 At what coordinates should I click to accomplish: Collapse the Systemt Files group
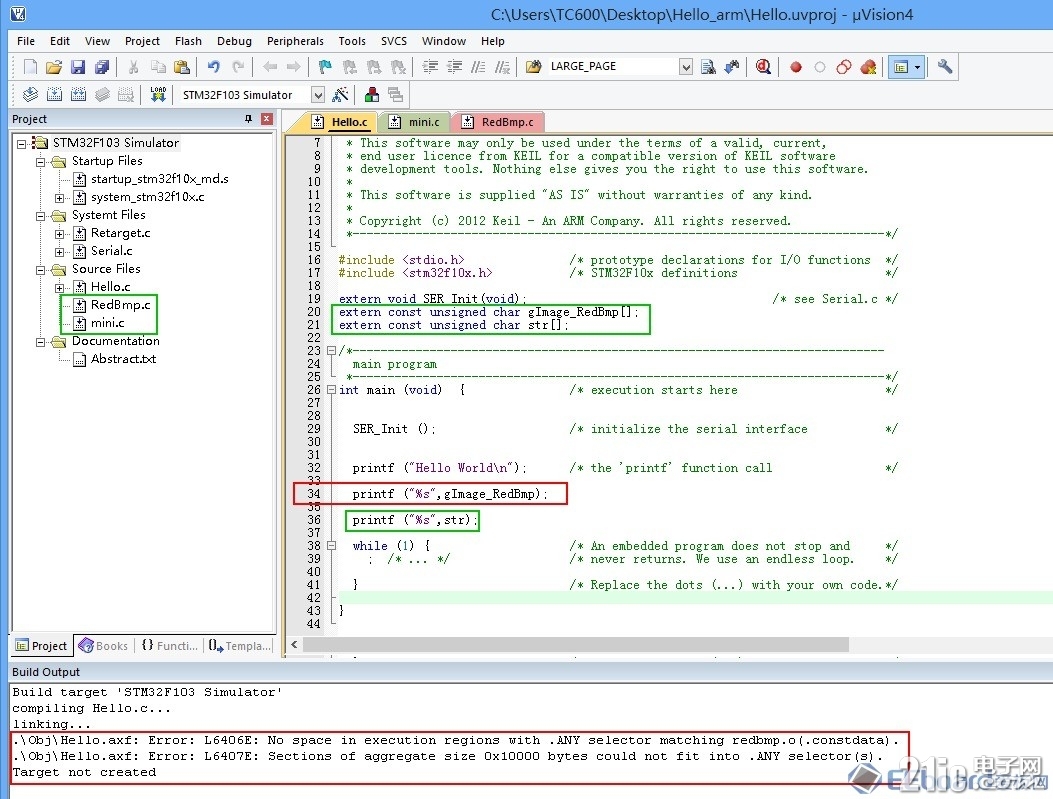[40, 216]
